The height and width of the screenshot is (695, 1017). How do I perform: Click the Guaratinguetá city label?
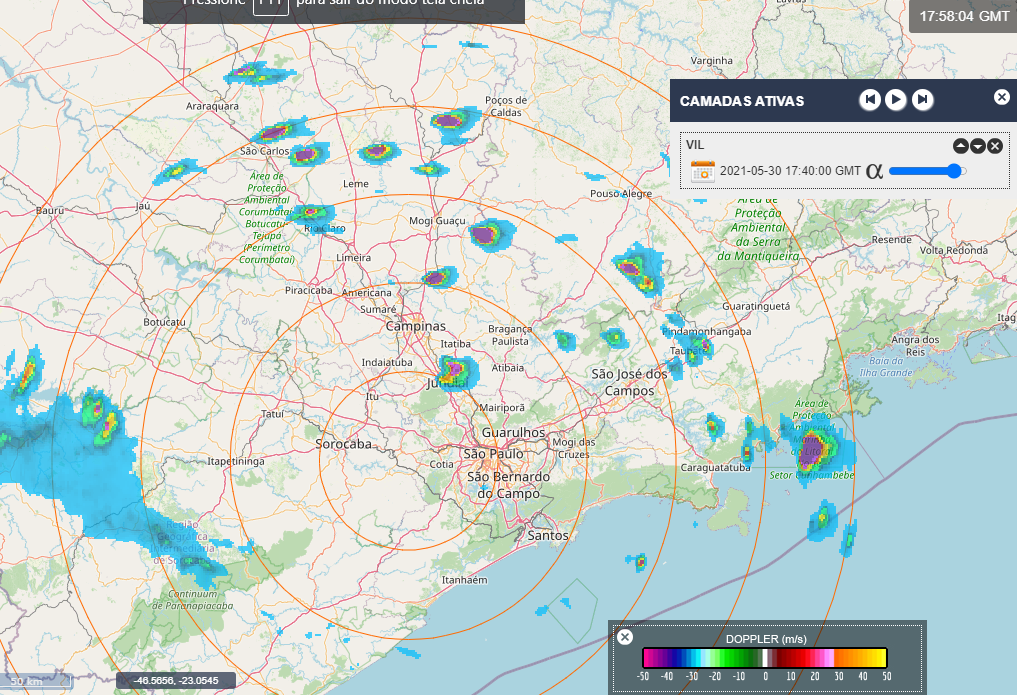point(756,307)
